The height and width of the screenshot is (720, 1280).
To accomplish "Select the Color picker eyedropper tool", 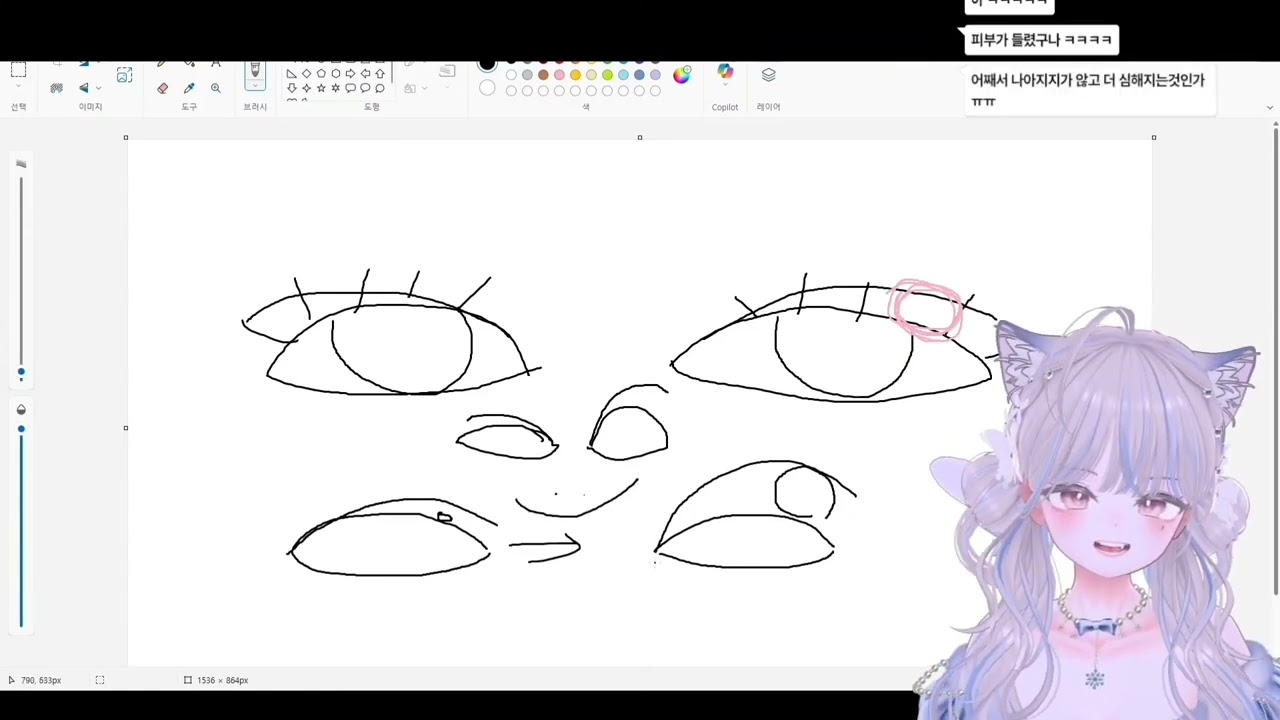I will click(189, 88).
